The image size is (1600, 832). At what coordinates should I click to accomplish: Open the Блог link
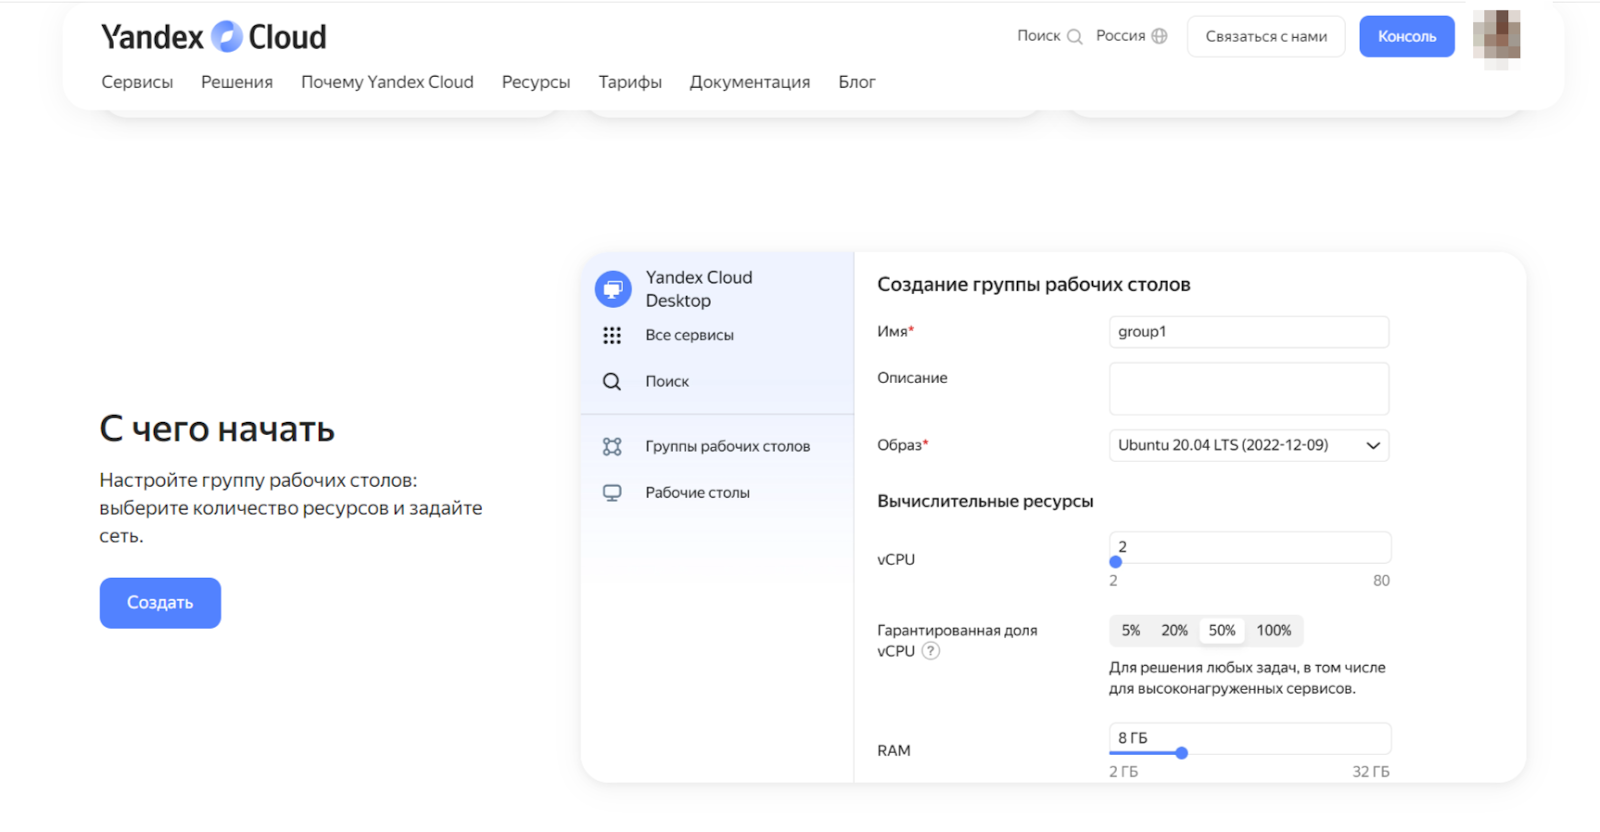tap(857, 82)
